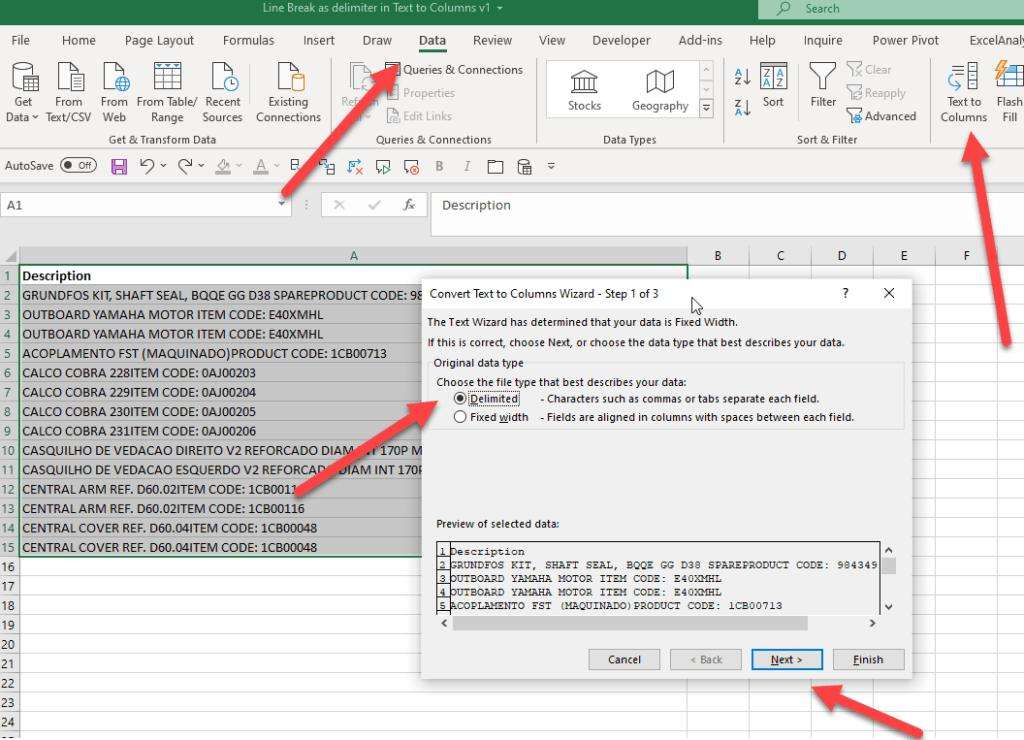Click Text to Columns
Image resolution: width=1024 pixels, height=740 pixels.
(x=964, y=92)
